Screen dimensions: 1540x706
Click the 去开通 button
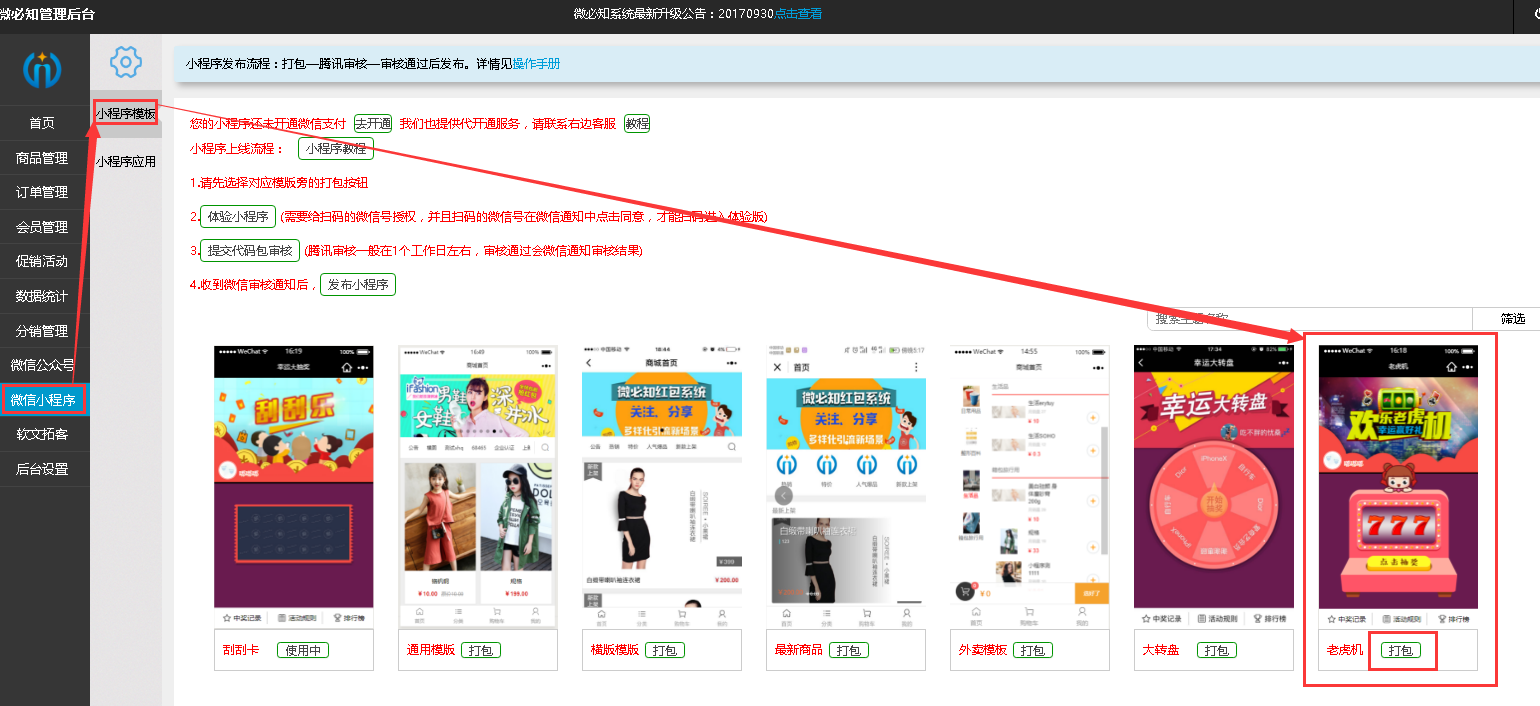pyautogui.click(x=373, y=124)
